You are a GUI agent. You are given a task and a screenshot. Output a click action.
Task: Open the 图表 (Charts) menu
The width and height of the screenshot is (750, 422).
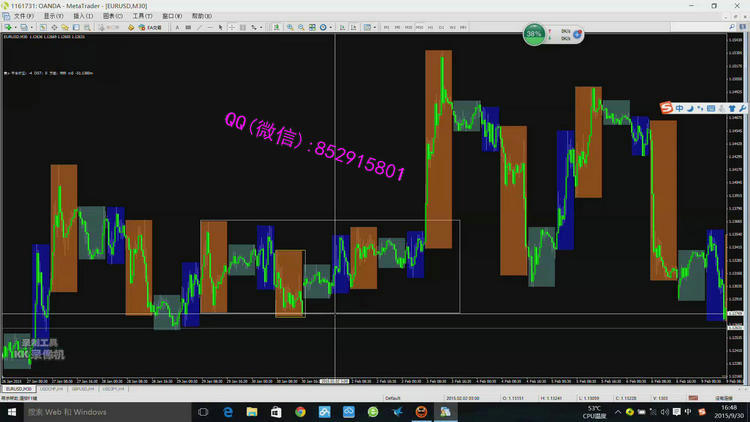112,16
